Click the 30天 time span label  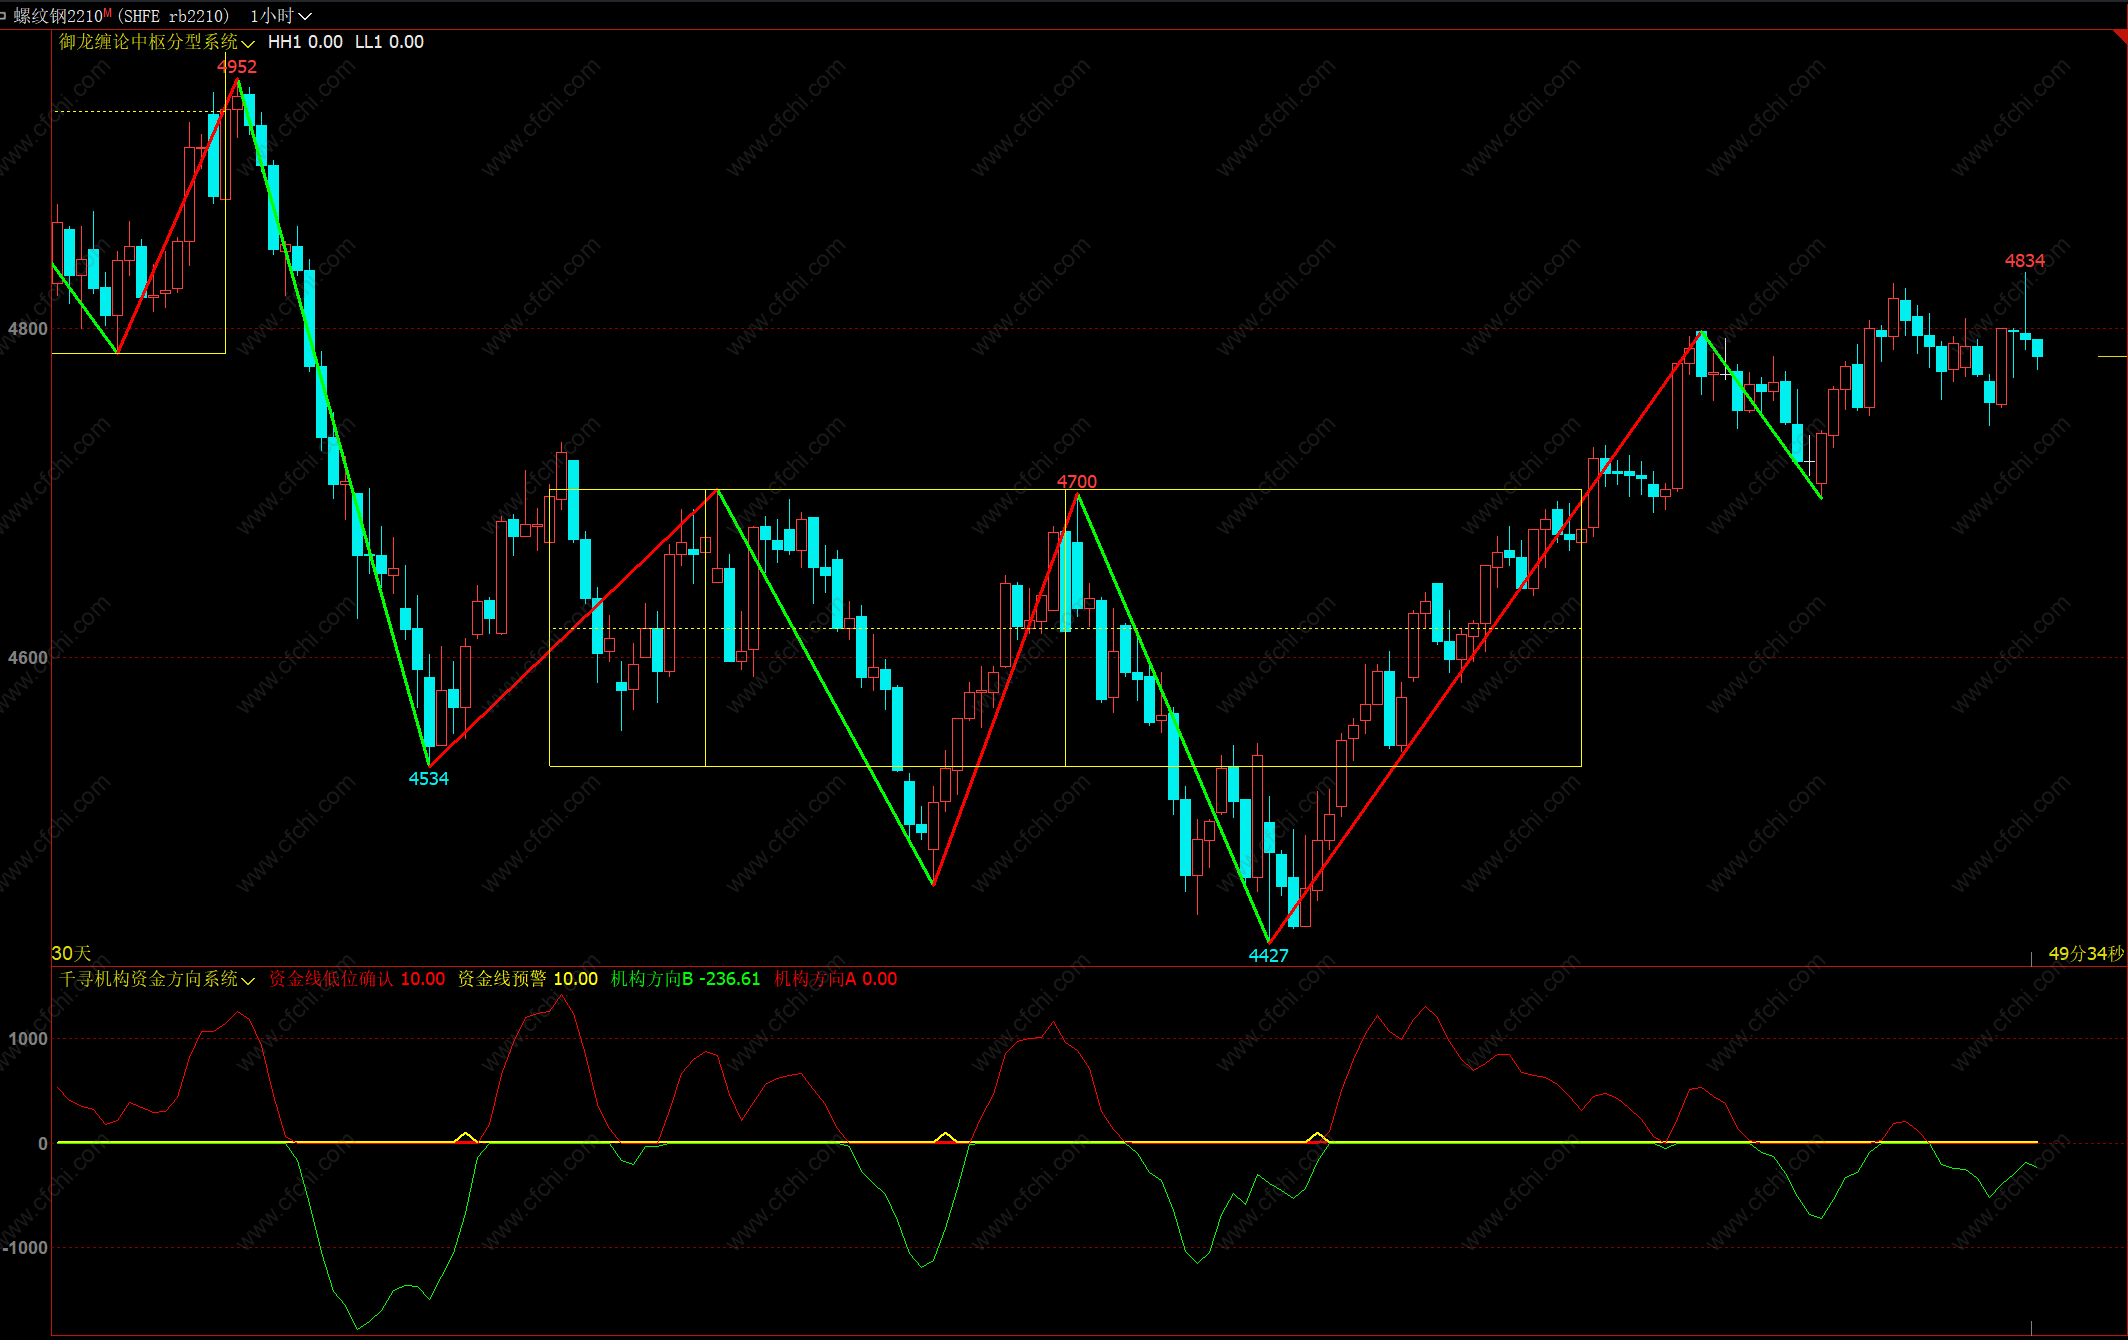(x=71, y=954)
